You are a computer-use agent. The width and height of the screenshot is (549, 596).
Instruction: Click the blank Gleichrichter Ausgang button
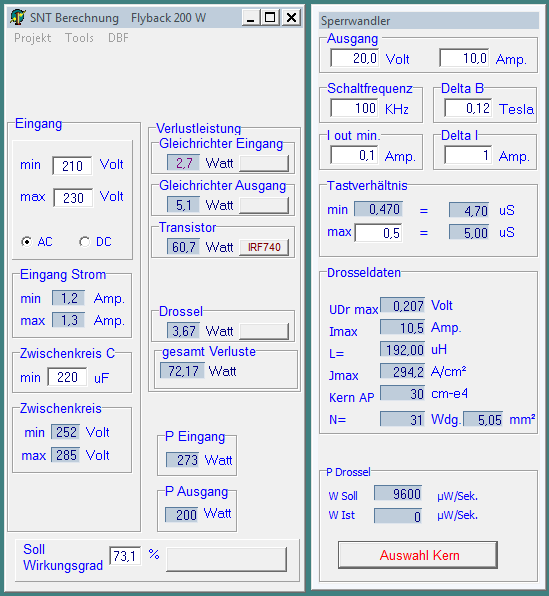pyautogui.click(x=264, y=205)
